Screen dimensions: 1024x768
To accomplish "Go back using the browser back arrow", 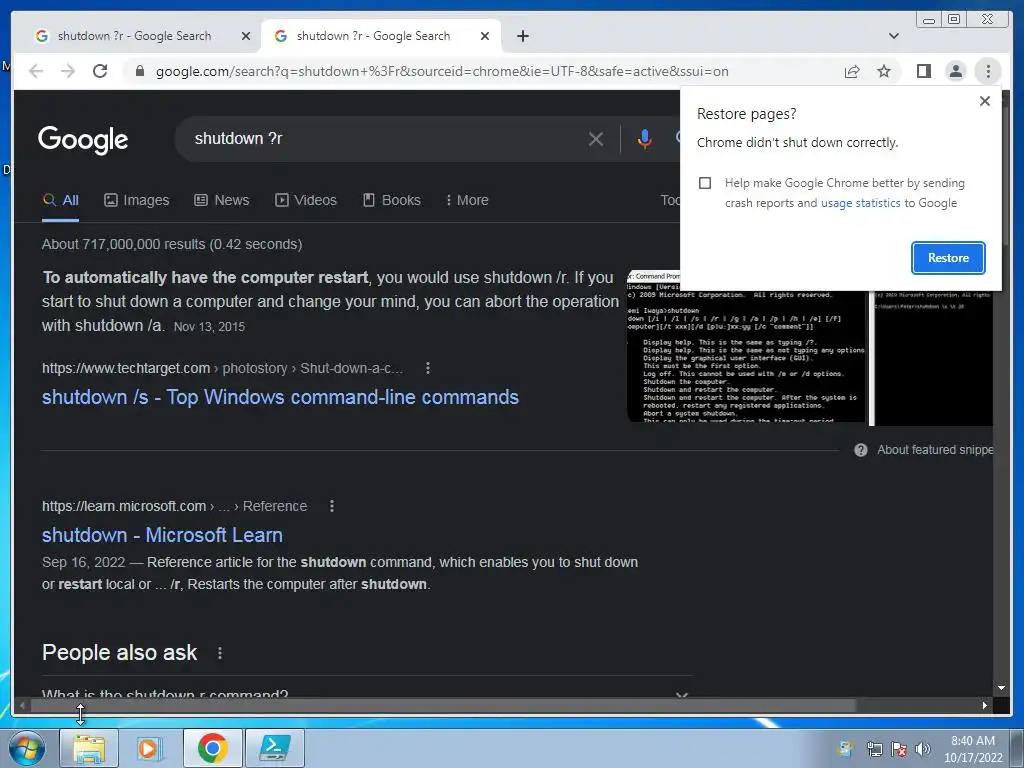I will click(36, 71).
